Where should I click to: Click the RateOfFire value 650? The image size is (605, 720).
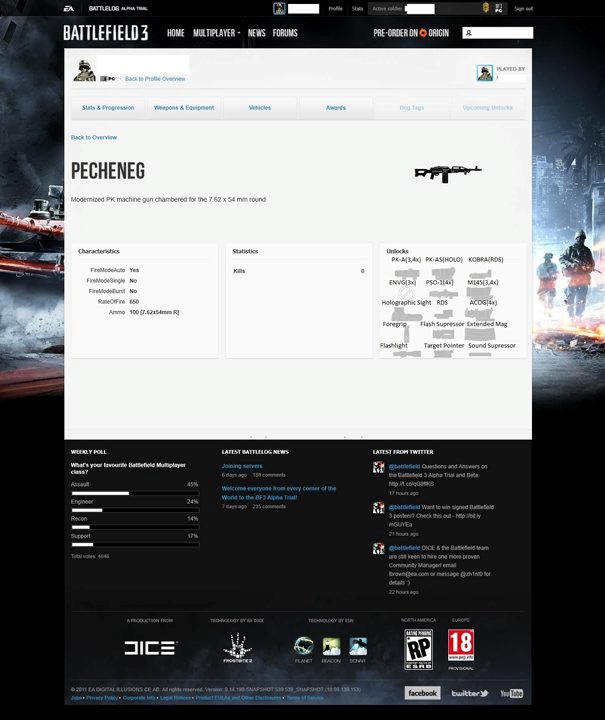[x=134, y=302]
